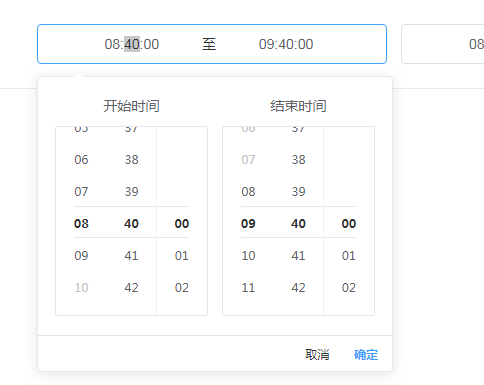Click the 至 separator in range field
The width and height of the screenshot is (484, 385).
(209, 44)
